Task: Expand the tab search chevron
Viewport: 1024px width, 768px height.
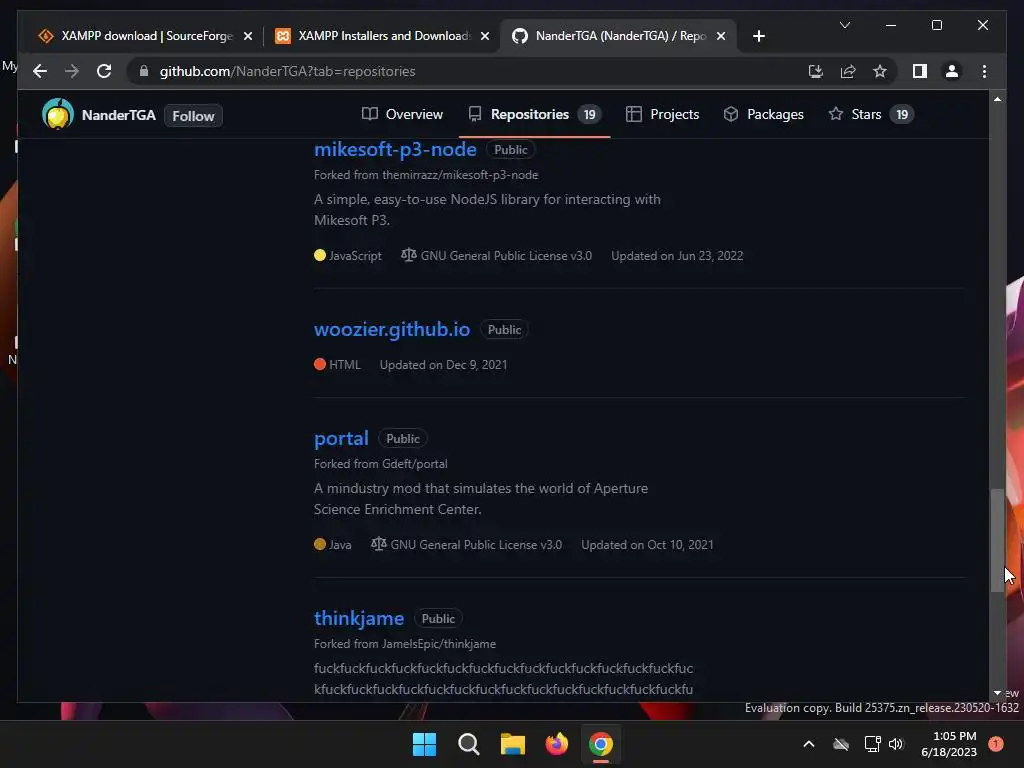Action: 844,25
